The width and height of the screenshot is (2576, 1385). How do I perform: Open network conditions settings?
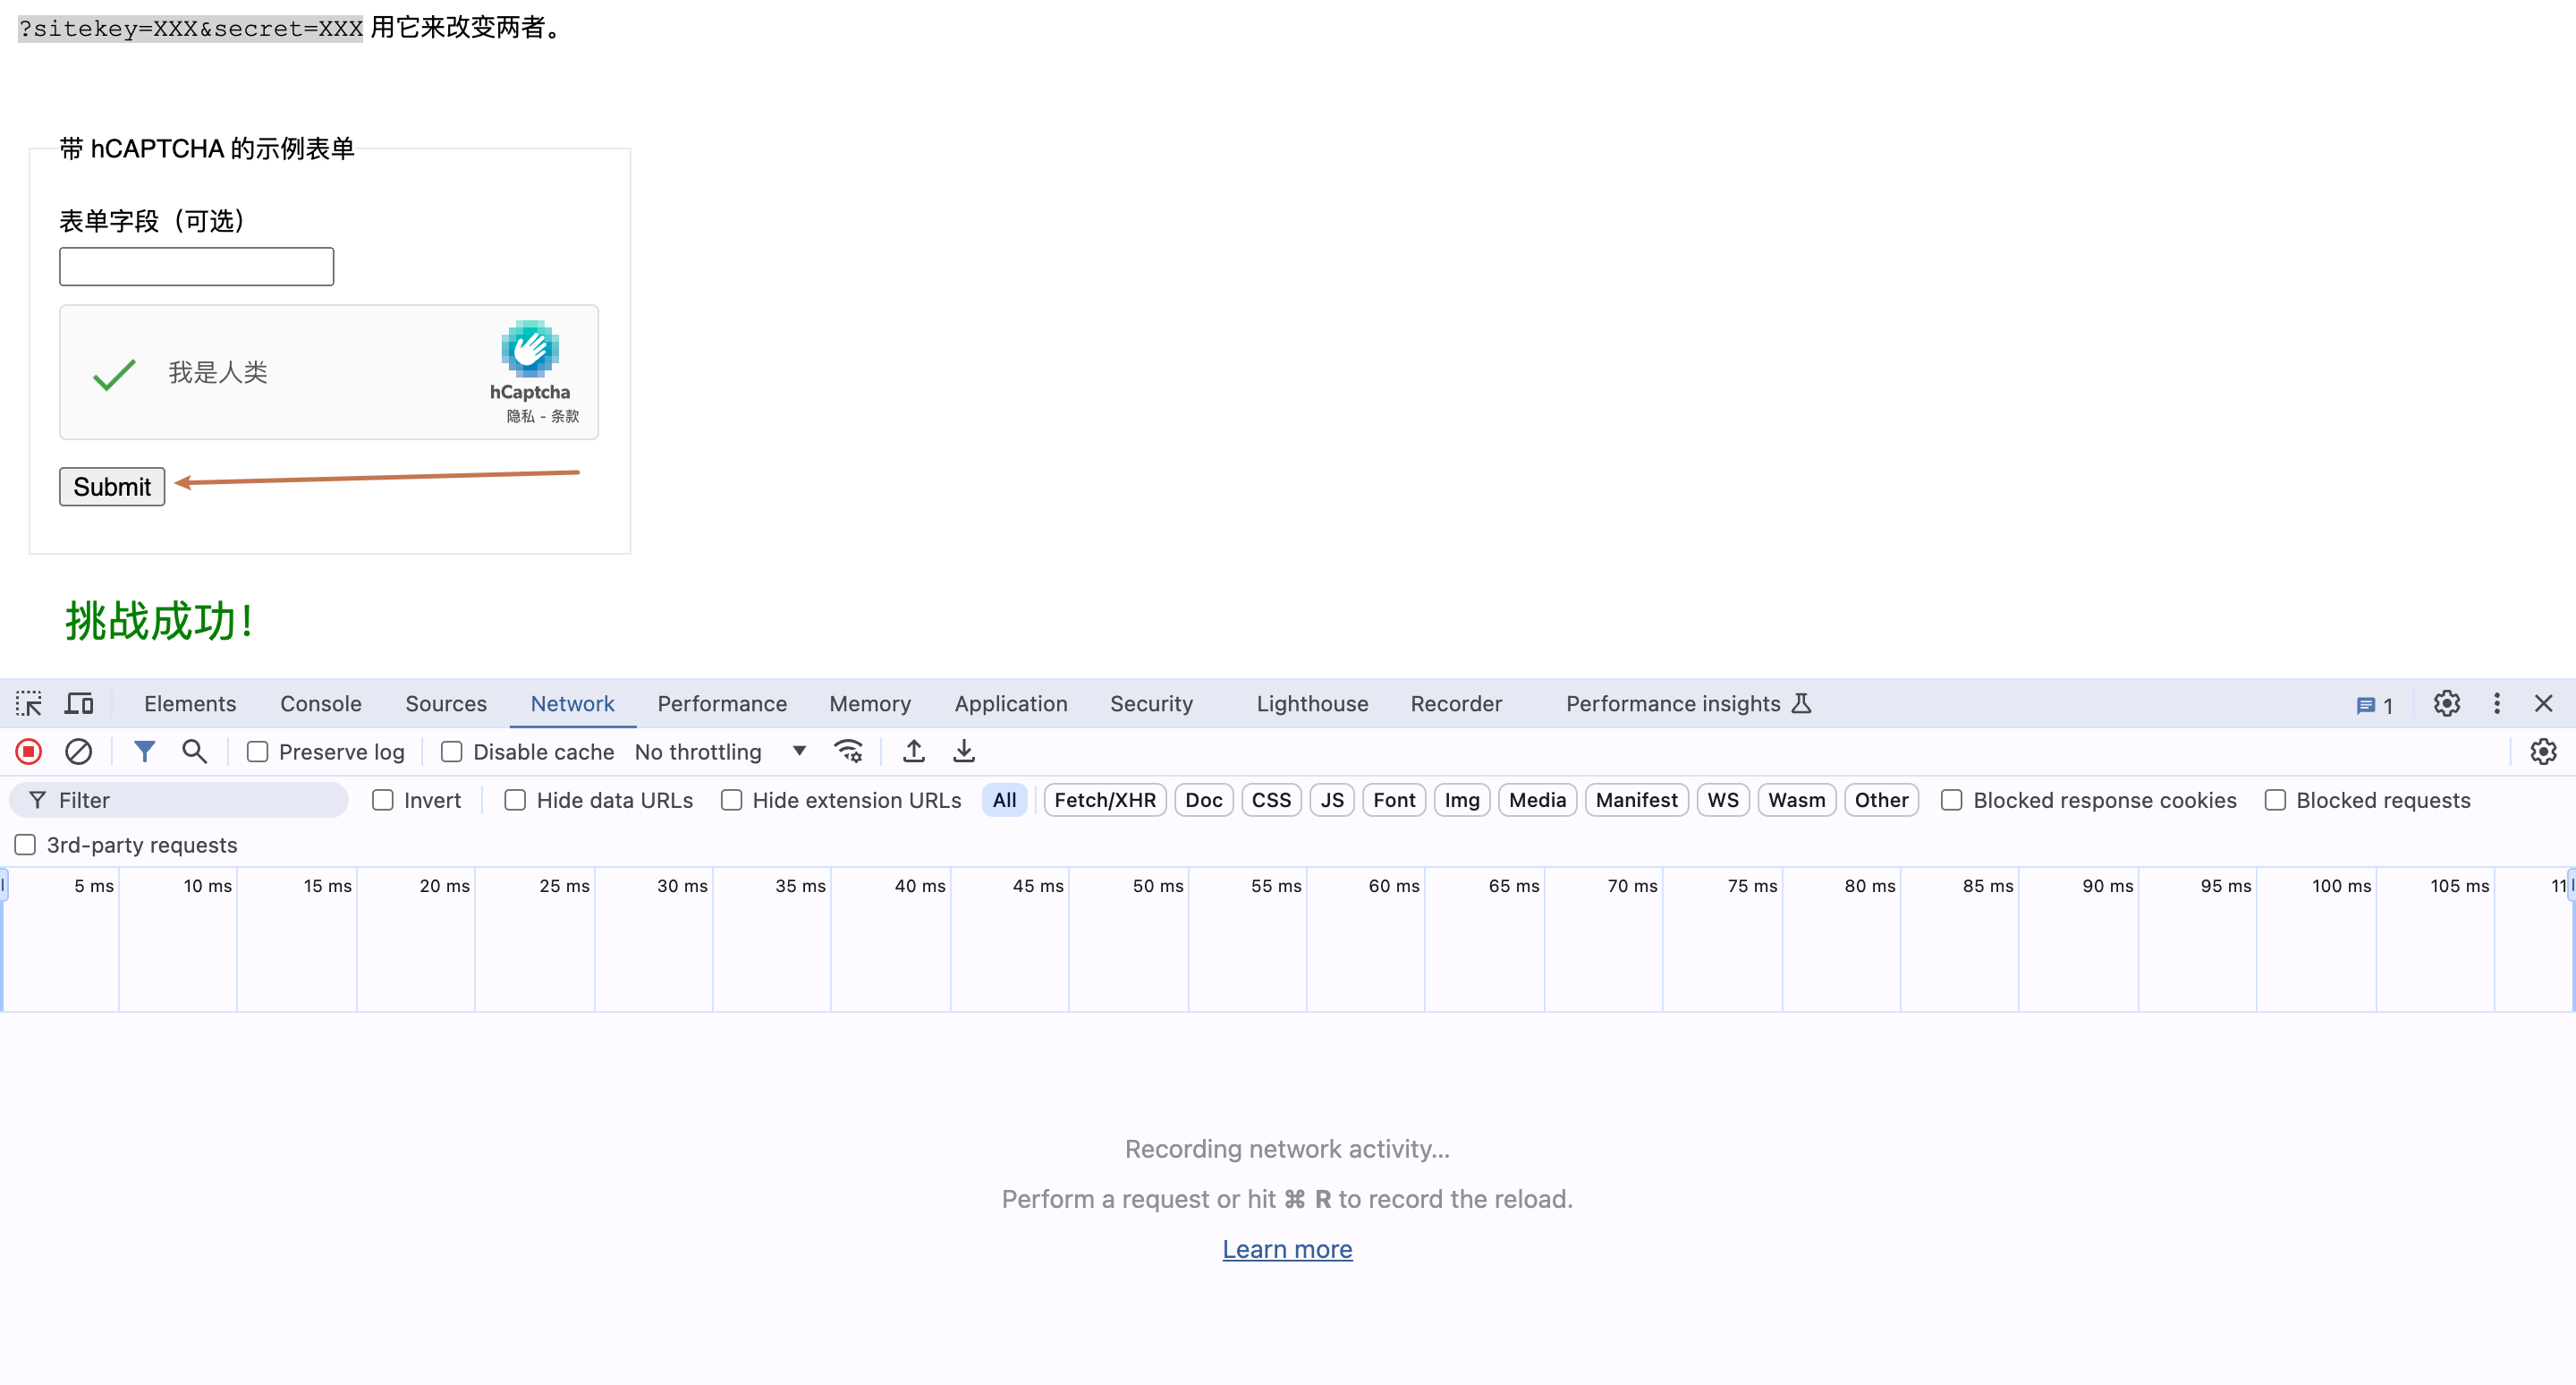pyautogui.click(x=848, y=751)
